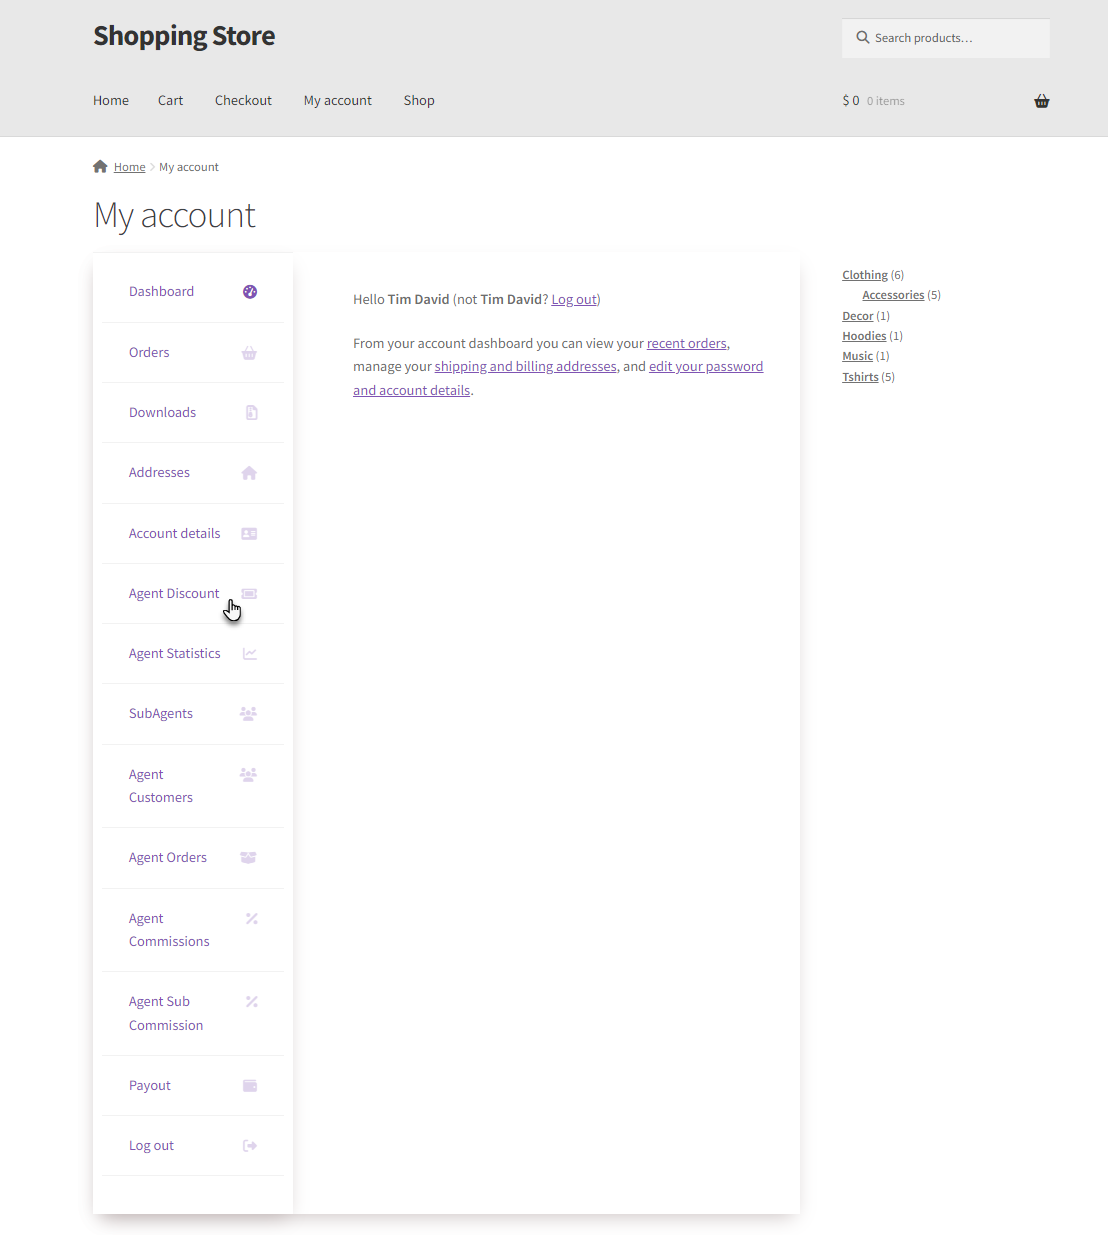The width and height of the screenshot is (1108, 1235).
Task: Click the Log out link in greeting
Action: click(x=574, y=300)
